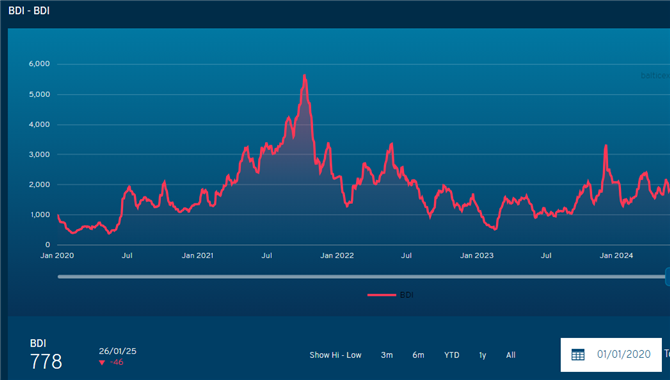670x380 pixels.
Task: Switch chart to 1y range
Action: click(x=482, y=355)
